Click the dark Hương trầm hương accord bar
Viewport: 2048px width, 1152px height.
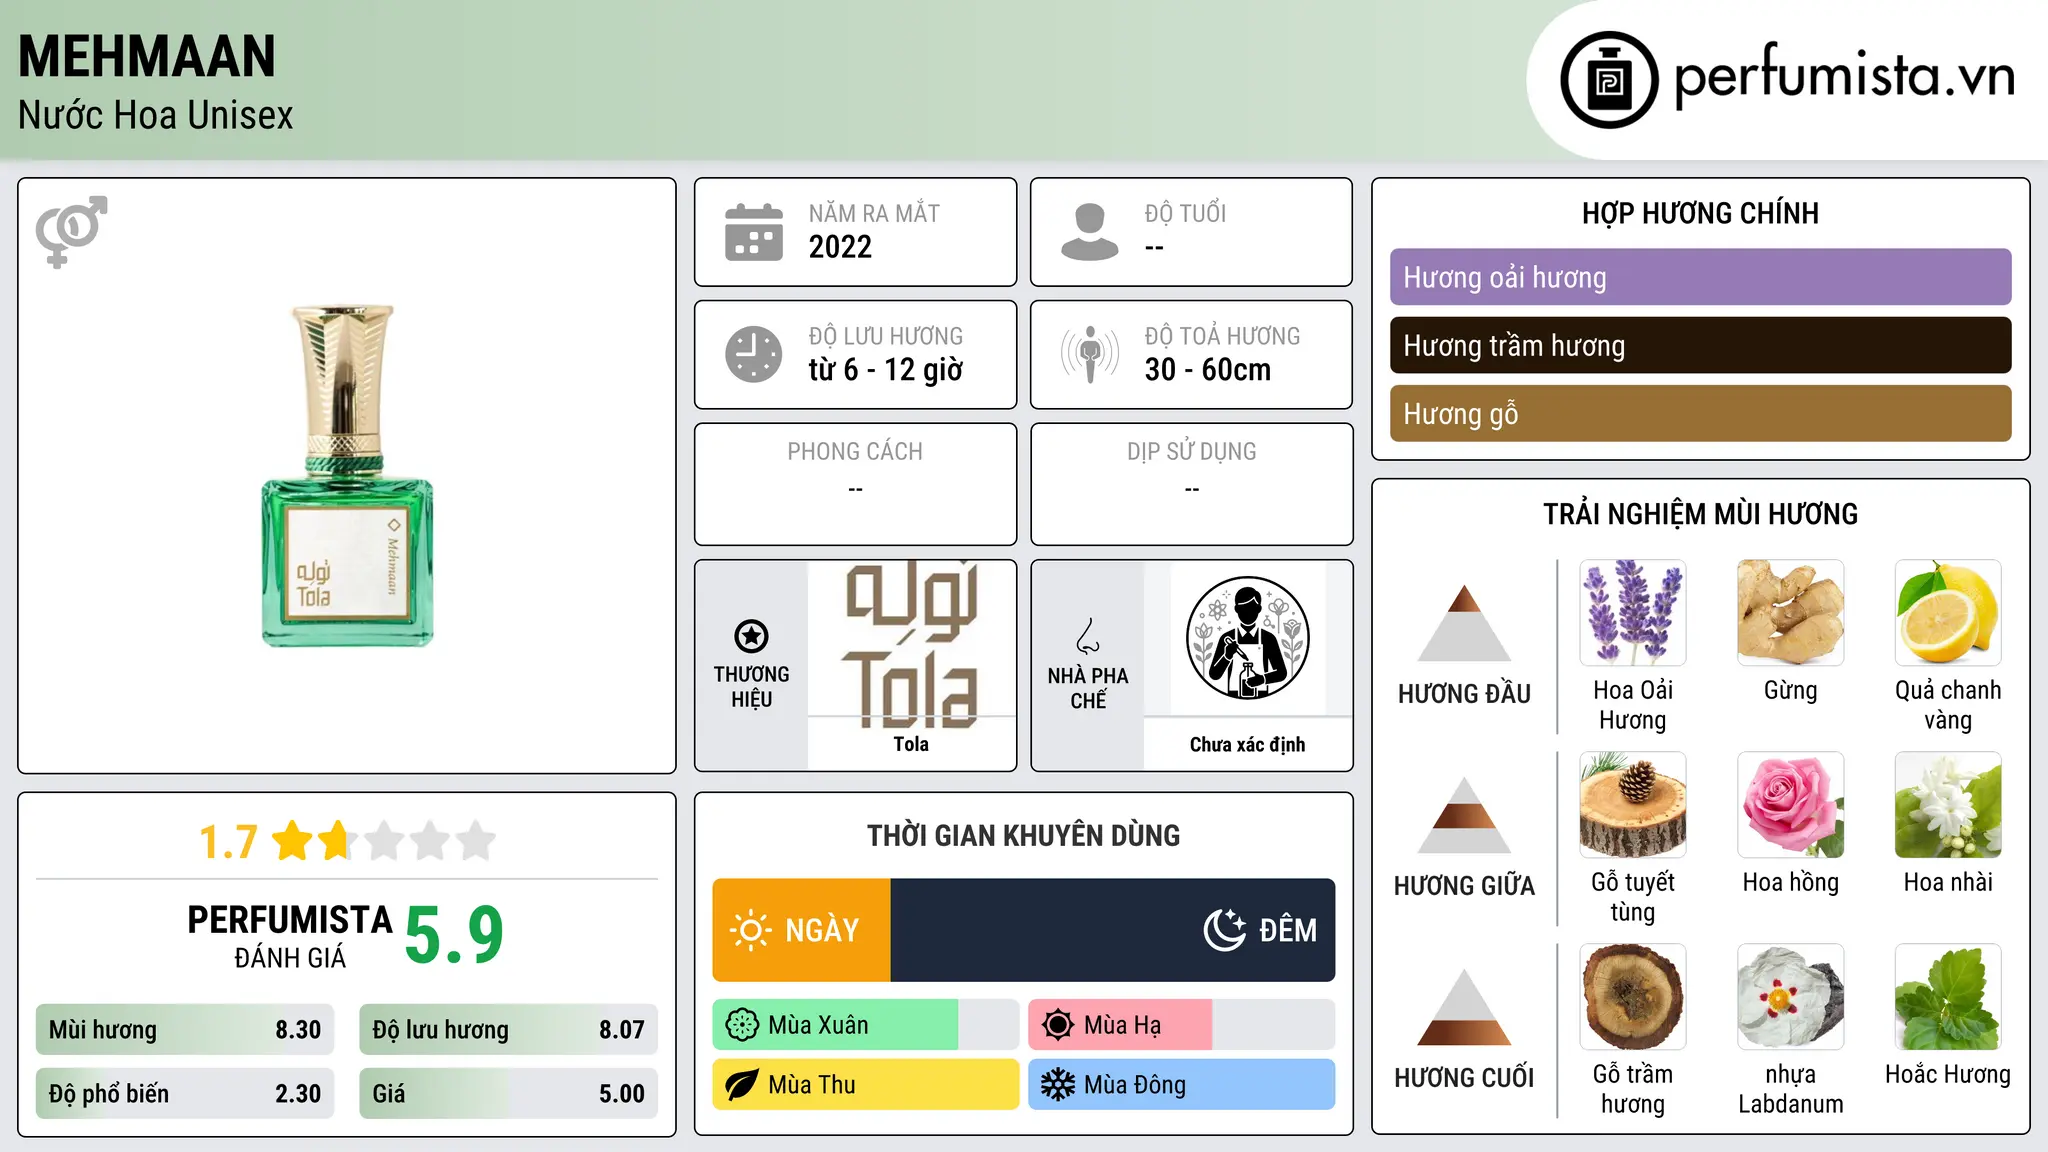pyautogui.click(x=1700, y=345)
